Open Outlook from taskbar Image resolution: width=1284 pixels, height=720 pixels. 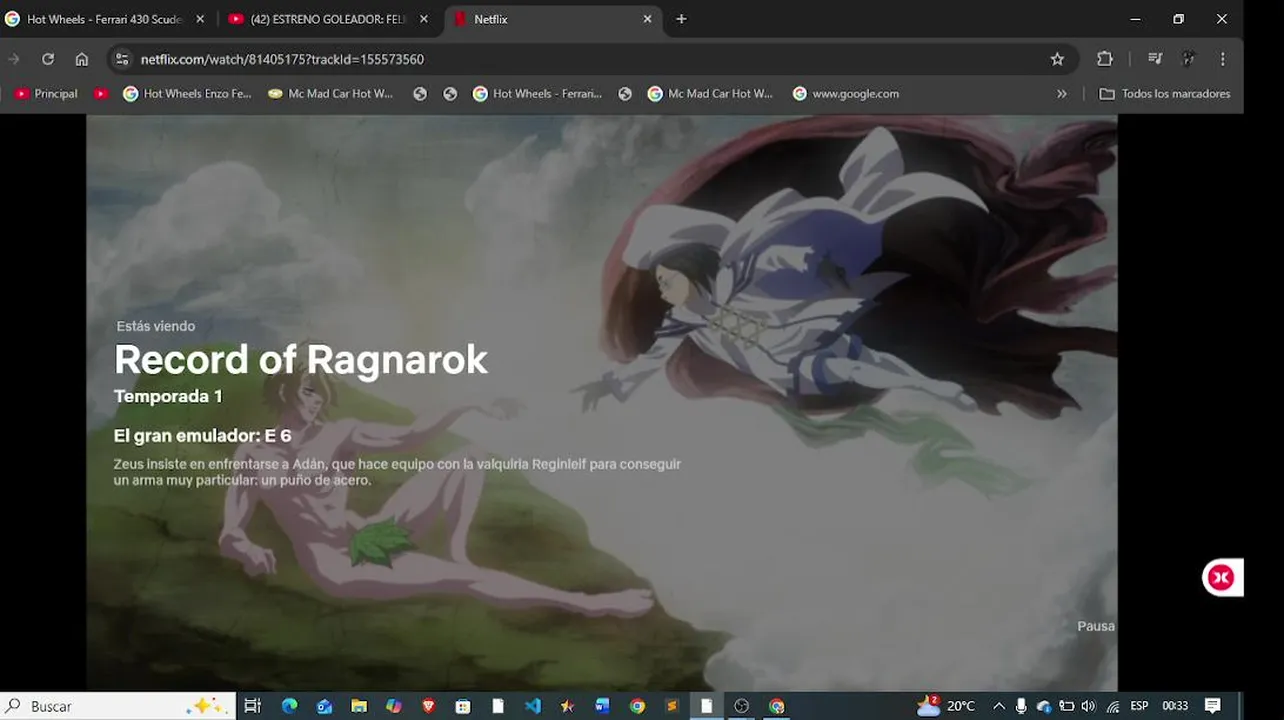324,706
